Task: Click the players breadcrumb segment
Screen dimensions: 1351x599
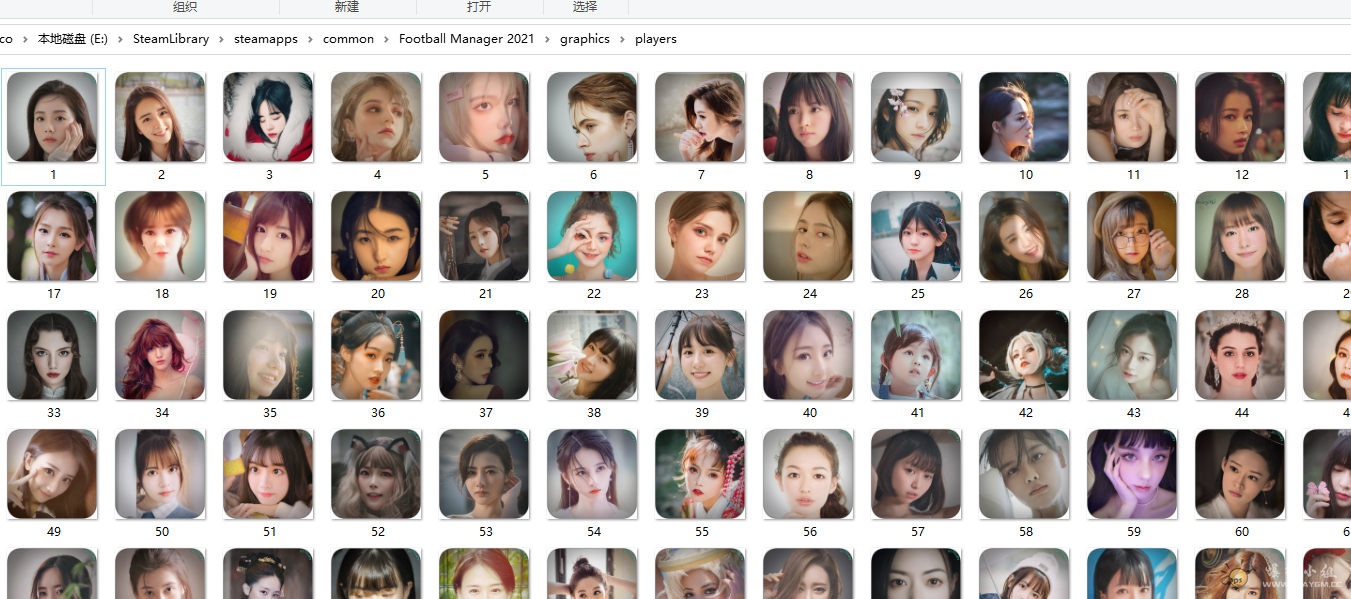Action: coord(656,39)
